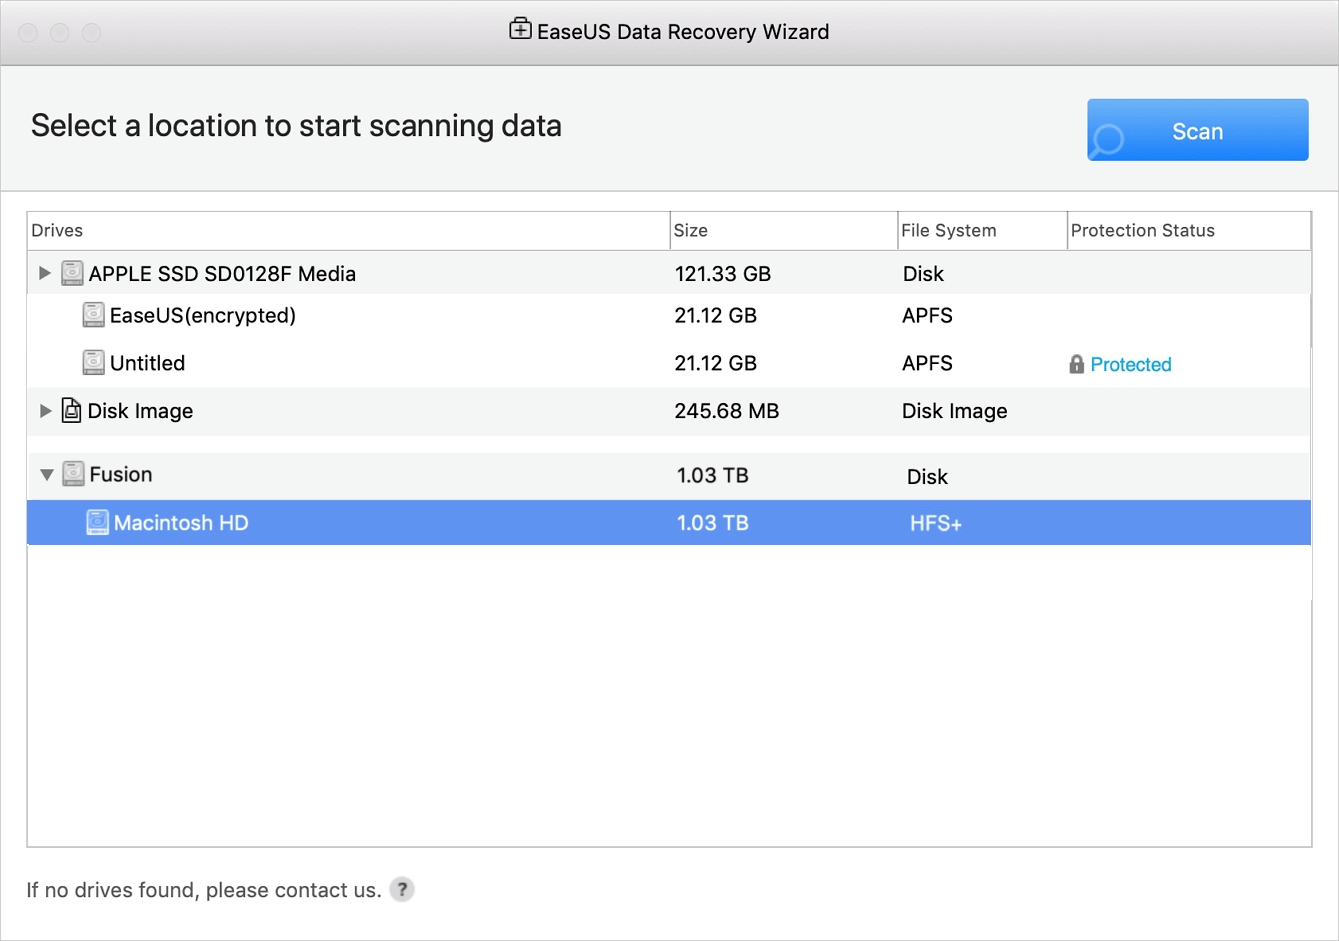Sort by the Size column header
This screenshot has width=1339, height=941.
coord(783,231)
